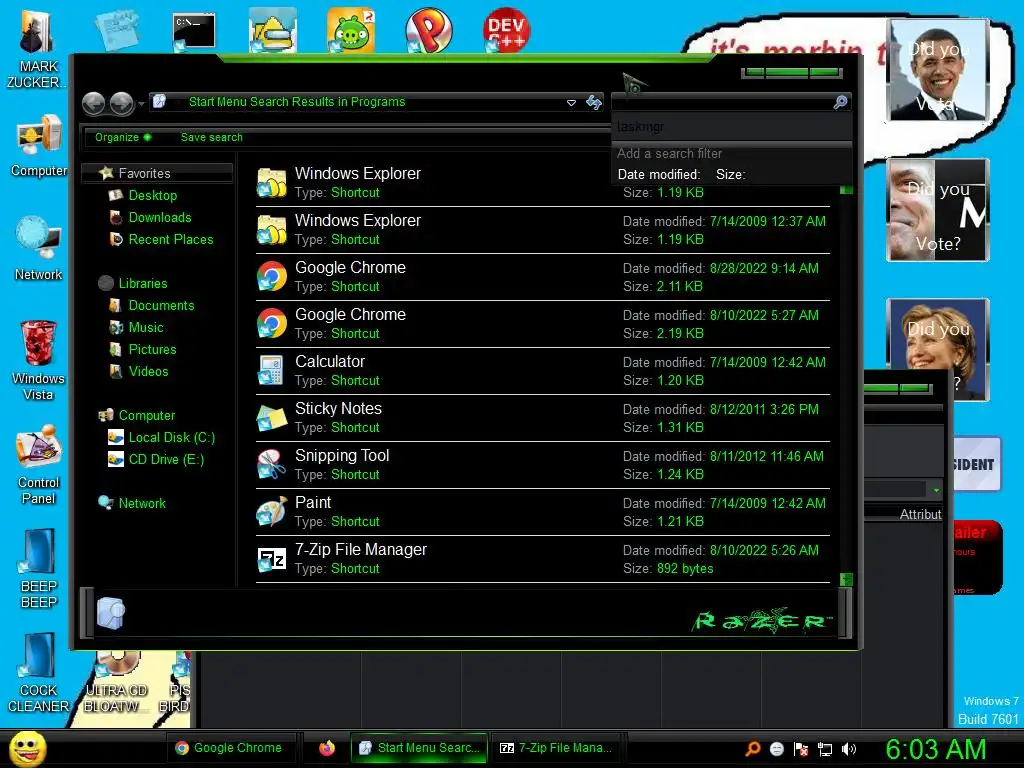The width and height of the screenshot is (1024, 768).
Task: Click the Back navigation arrow in Explorer
Action: pyautogui.click(x=94, y=103)
